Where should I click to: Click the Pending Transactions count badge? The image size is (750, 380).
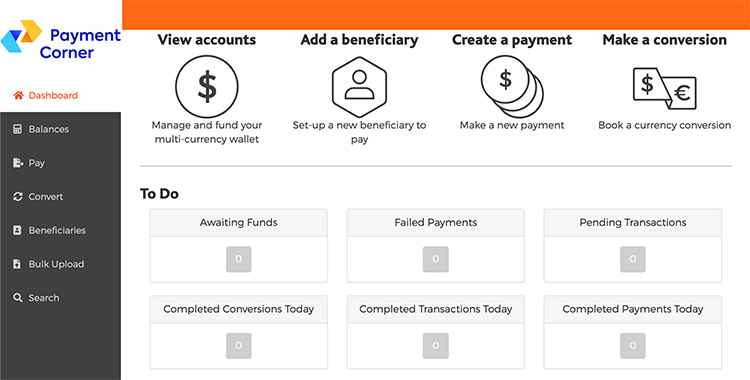point(632,259)
